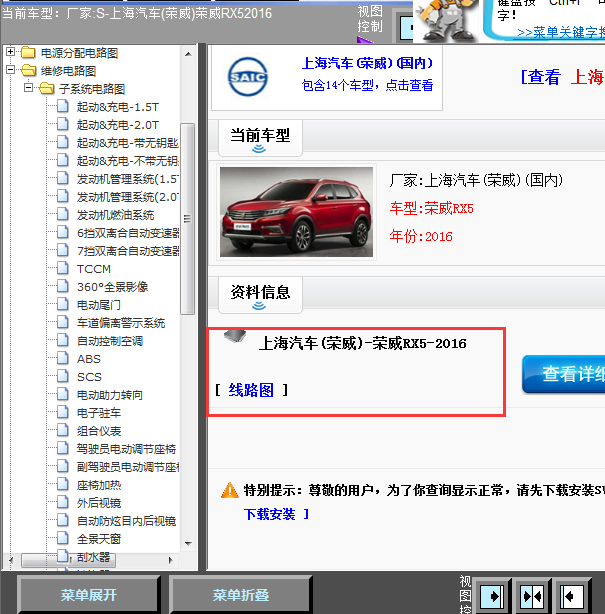Image resolution: width=605 pixels, height=614 pixels.
Task: Click the small car icon by 荣威RX5-2016 title
Action: (x=235, y=338)
